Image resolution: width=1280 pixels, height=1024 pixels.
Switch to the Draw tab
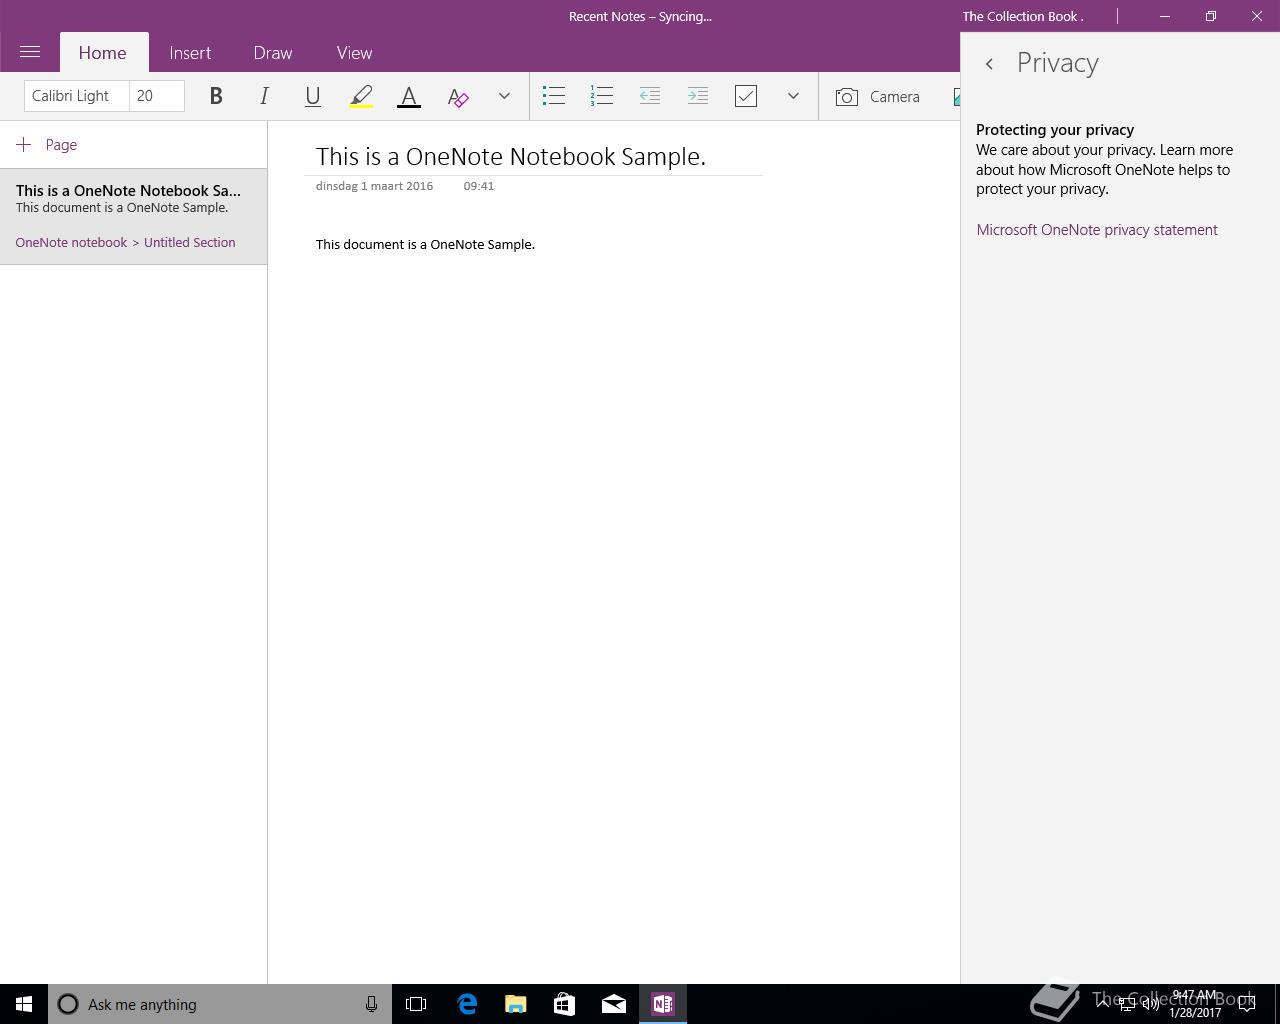[x=273, y=53]
